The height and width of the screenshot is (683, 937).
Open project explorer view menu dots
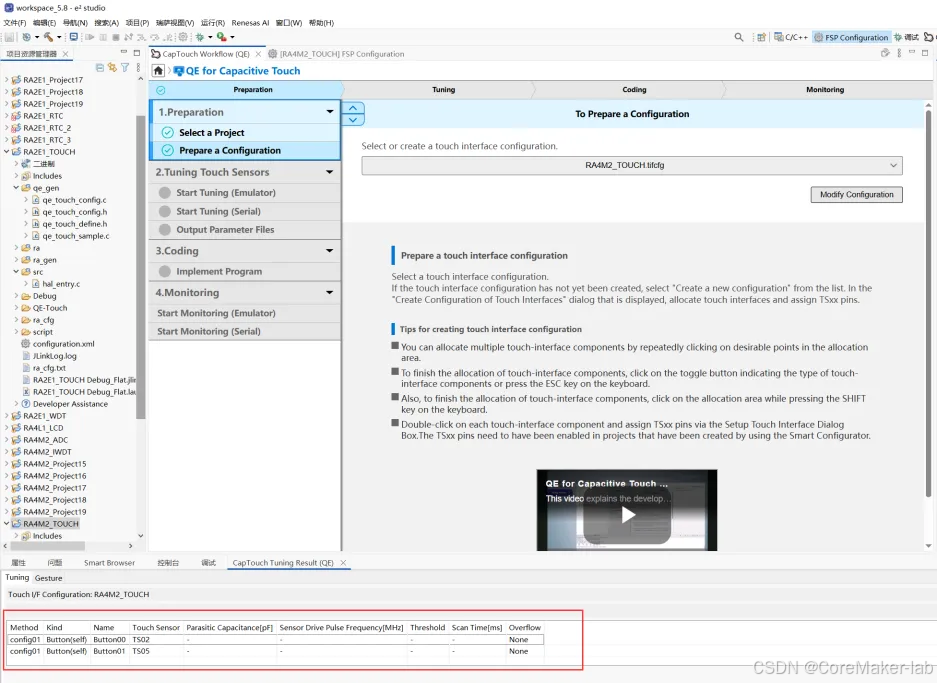pos(137,68)
